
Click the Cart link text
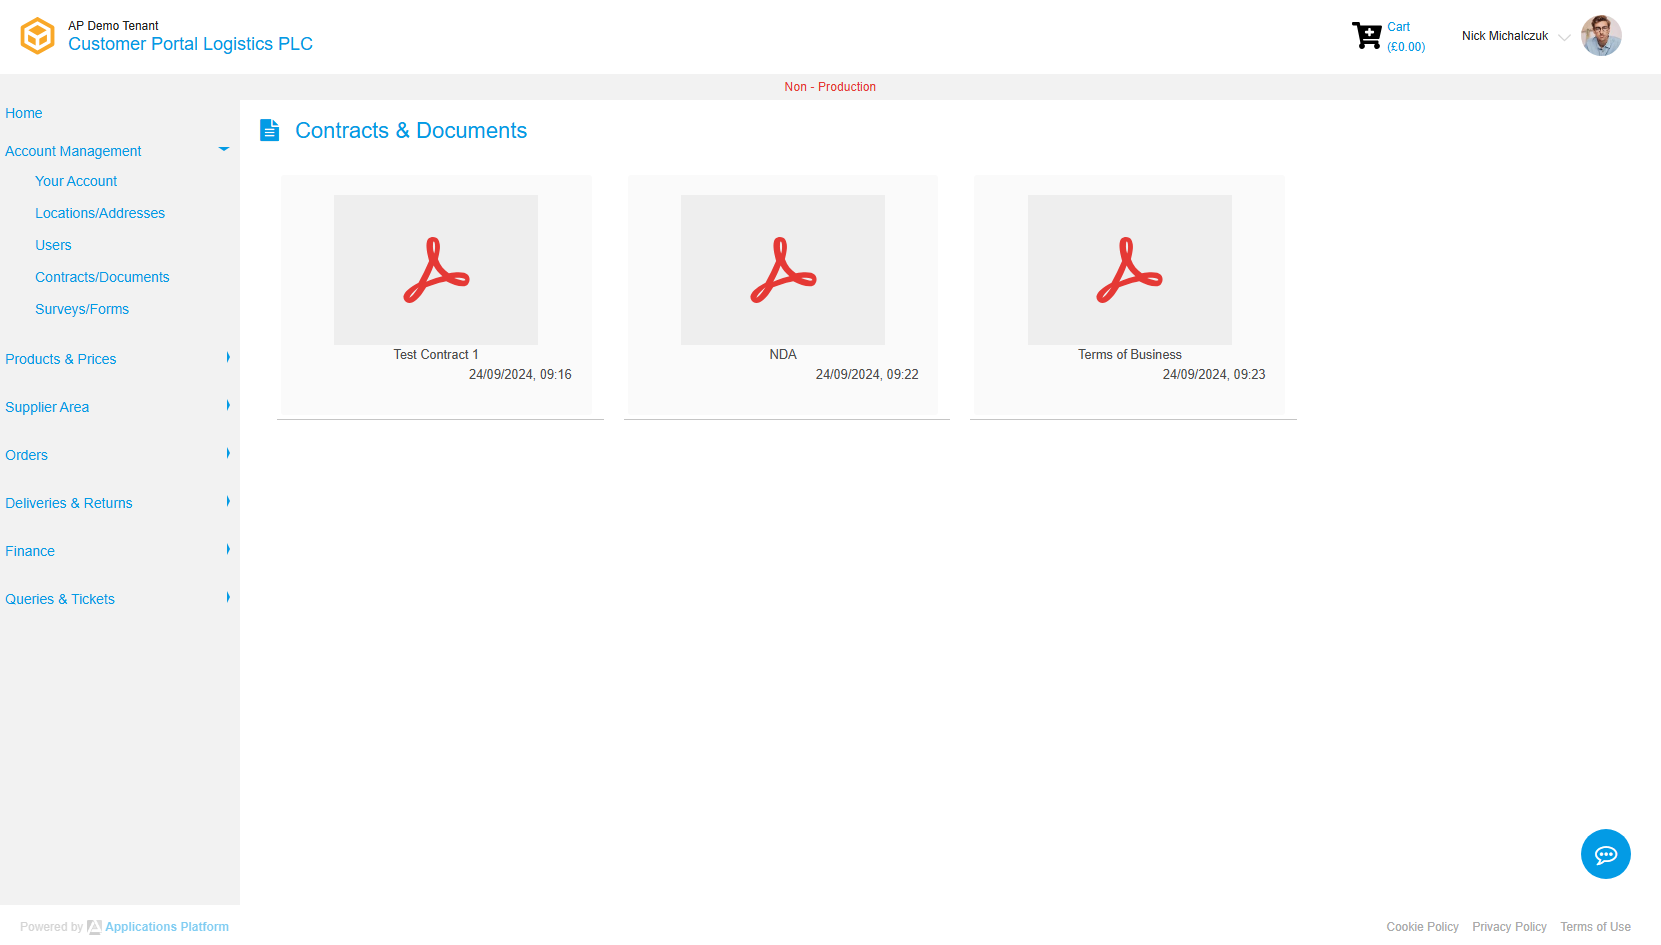[1398, 27]
